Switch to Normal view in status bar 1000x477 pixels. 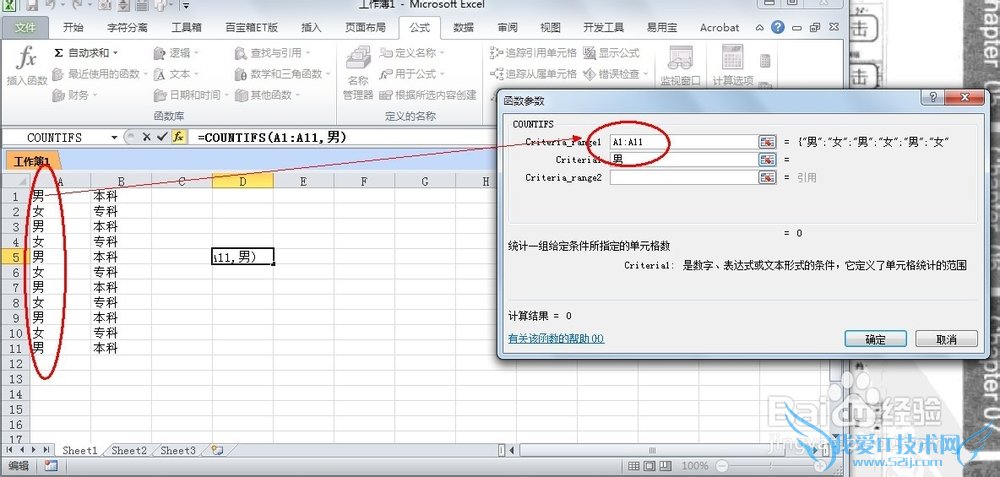pyautogui.click(x=633, y=466)
